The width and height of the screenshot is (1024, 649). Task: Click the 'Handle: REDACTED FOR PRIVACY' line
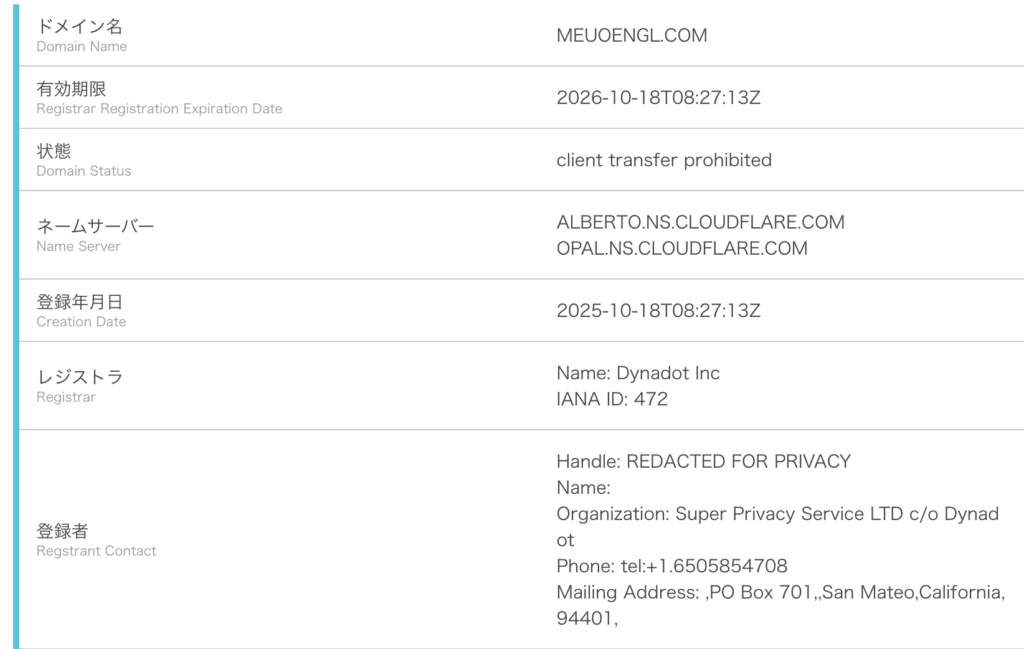coord(703,461)
